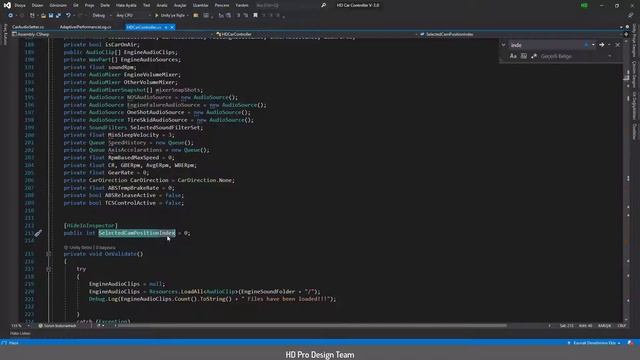This screenshot has height=360, width=640.
Task: Click the MinSleepVelocity field name
Action: (133, 135)
